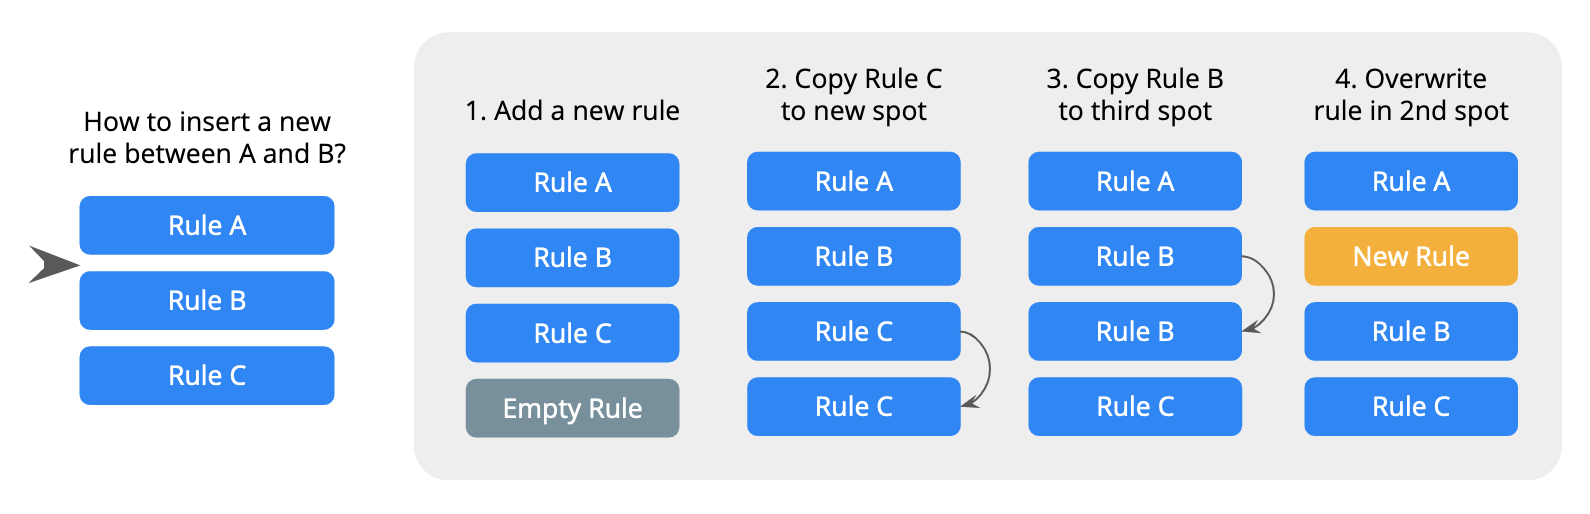This screenshot has width=1590, height=514.
Task: Click Rule A in the step 3 column
Action: [x=1135, y=182]
